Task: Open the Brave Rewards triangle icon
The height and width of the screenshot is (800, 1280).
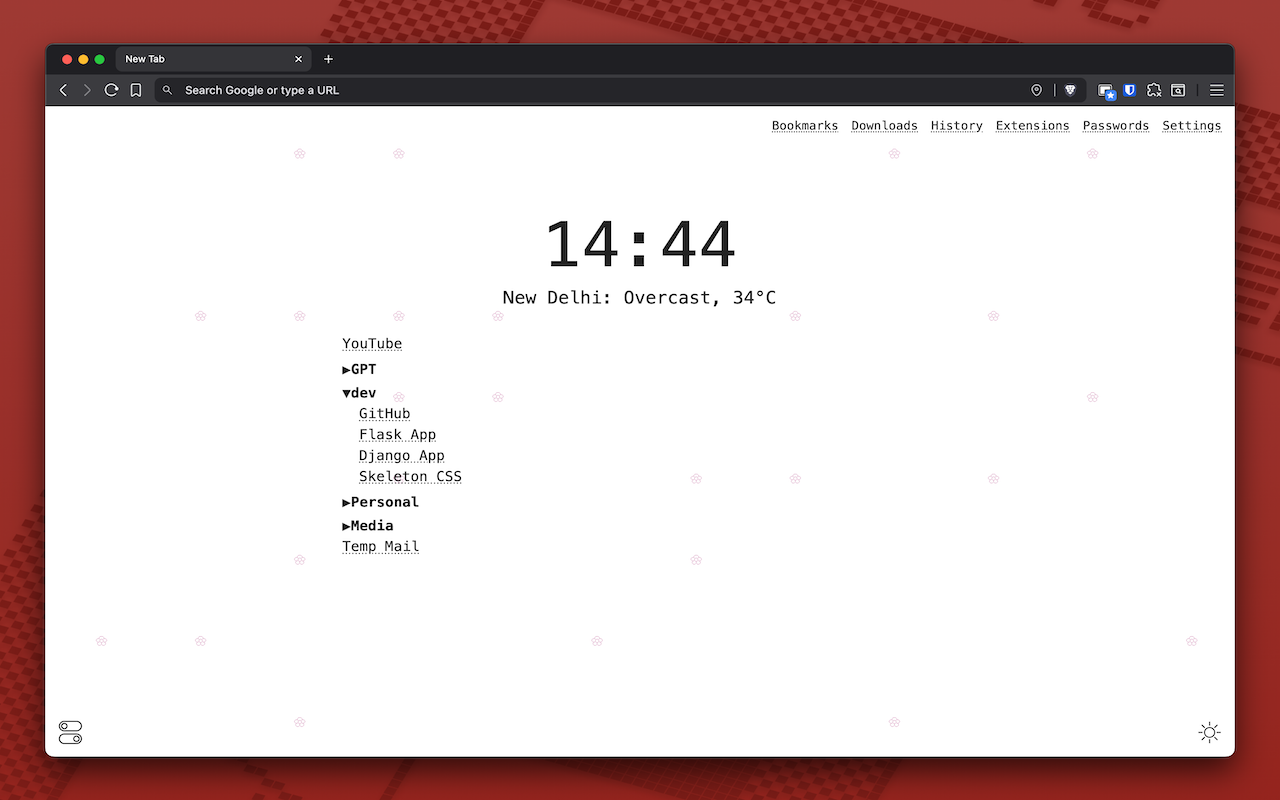Action: click(1070, 90)
